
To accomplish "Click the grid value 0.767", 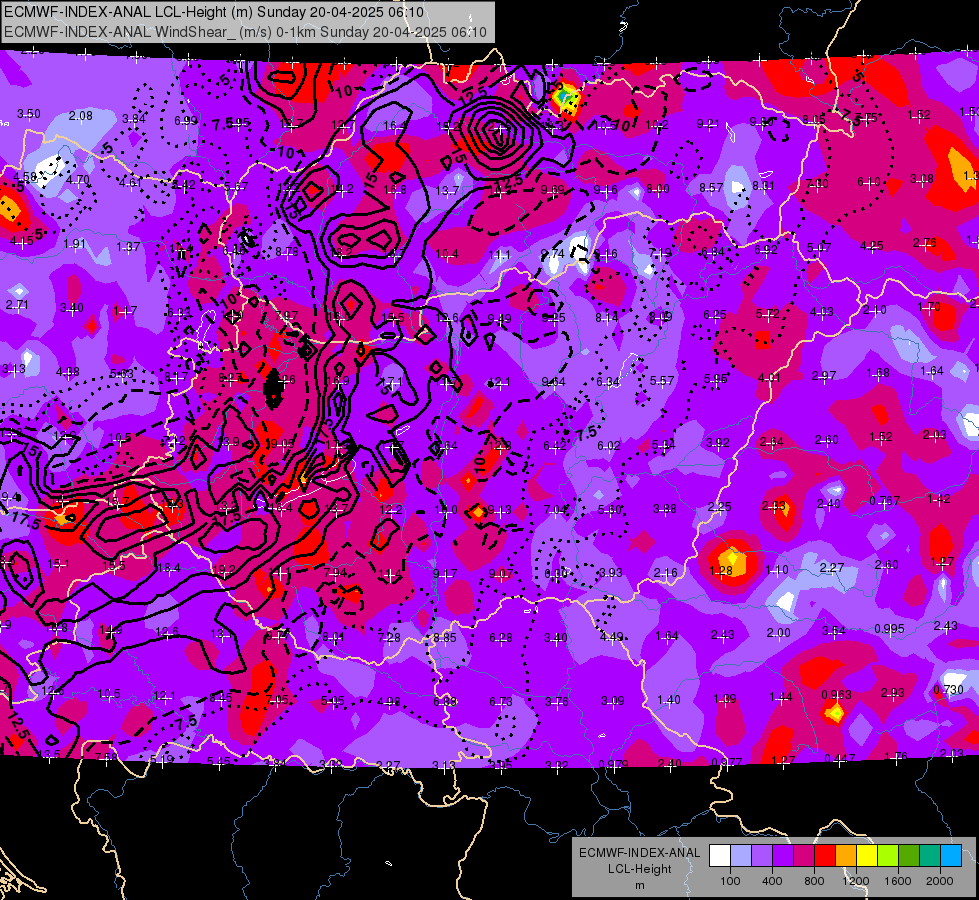I will 885,500.
